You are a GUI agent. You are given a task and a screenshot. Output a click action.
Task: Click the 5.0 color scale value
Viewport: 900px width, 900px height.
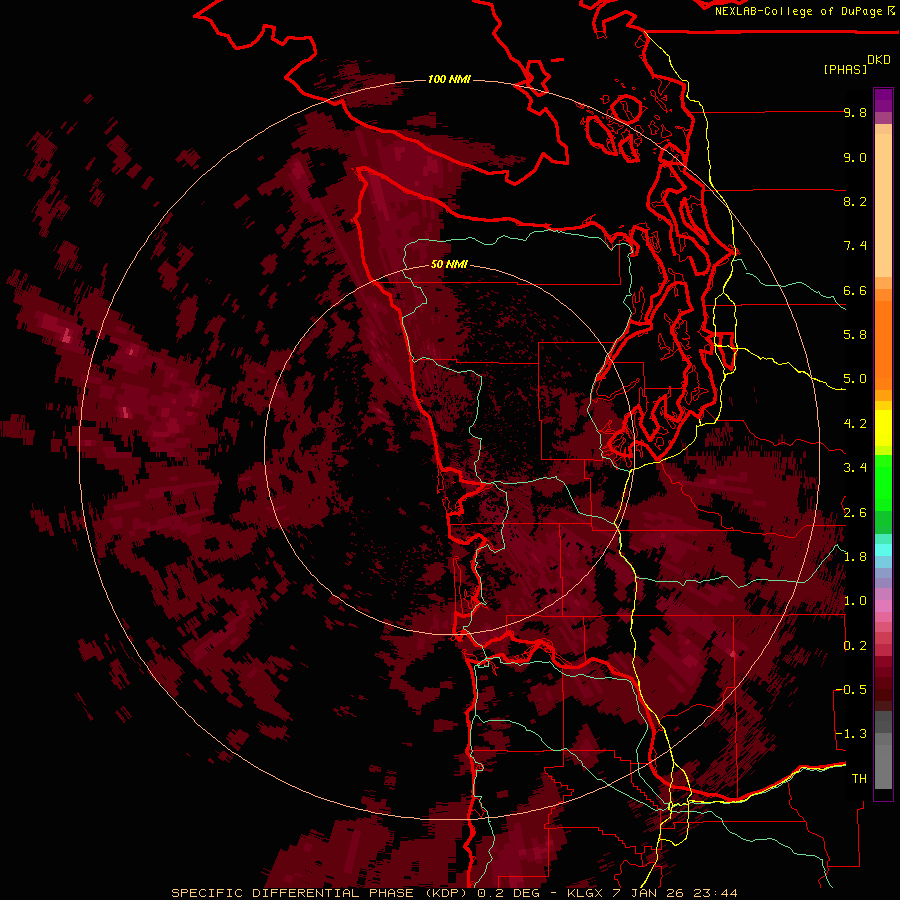tap(855, 379)
